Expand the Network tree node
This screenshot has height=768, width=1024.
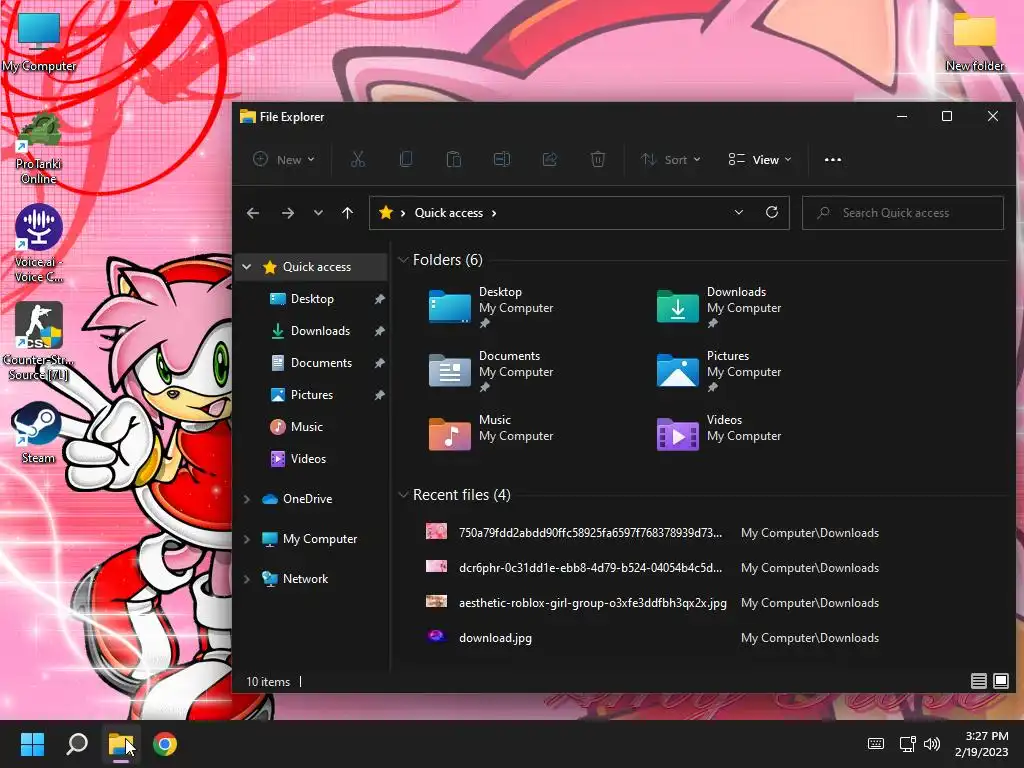[247, 579]
